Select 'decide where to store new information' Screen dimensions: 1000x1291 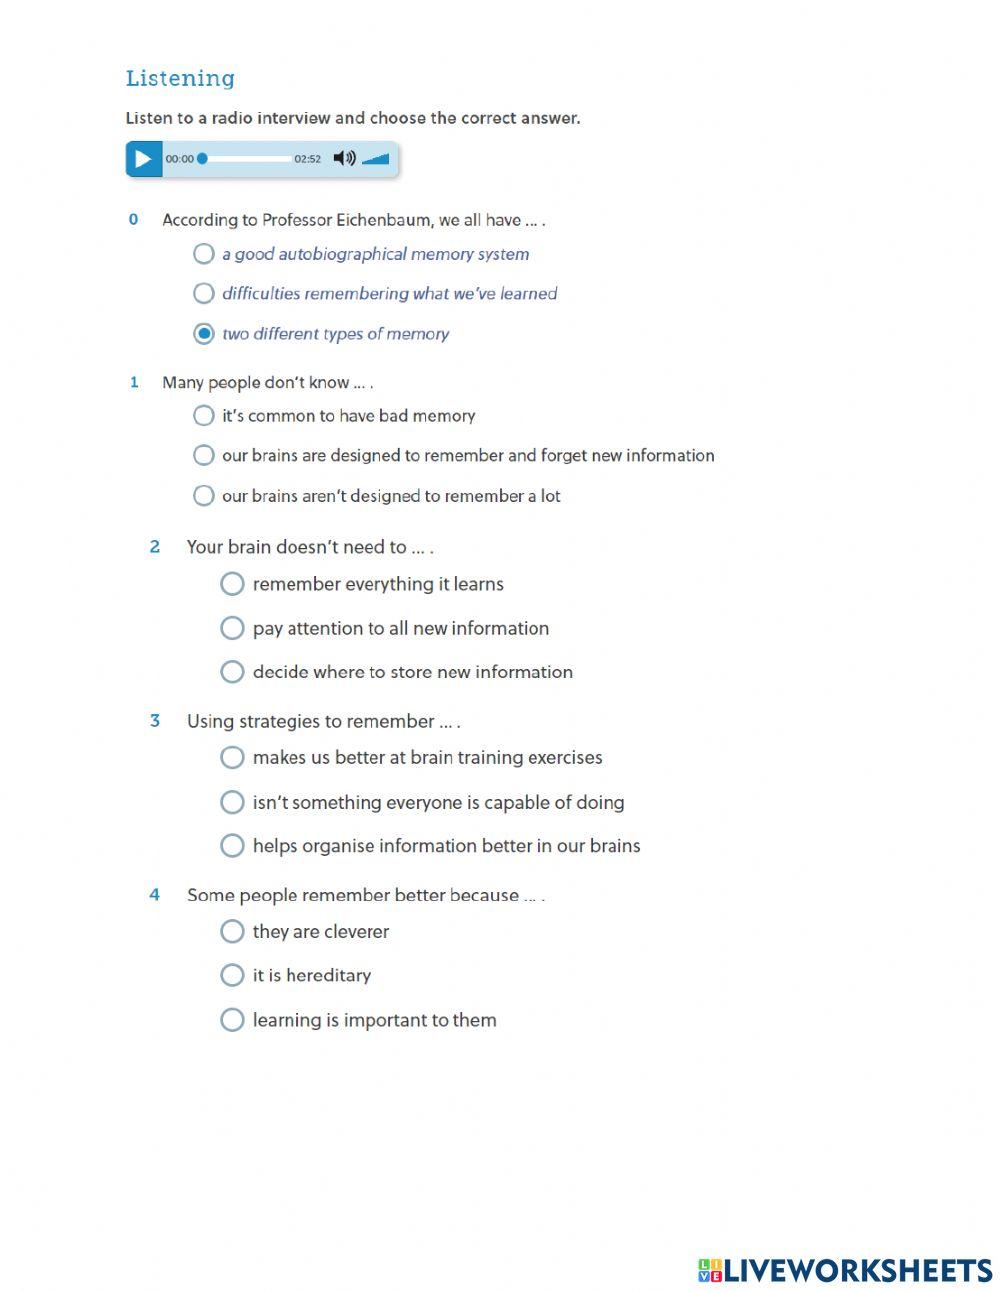pos(232,672)
